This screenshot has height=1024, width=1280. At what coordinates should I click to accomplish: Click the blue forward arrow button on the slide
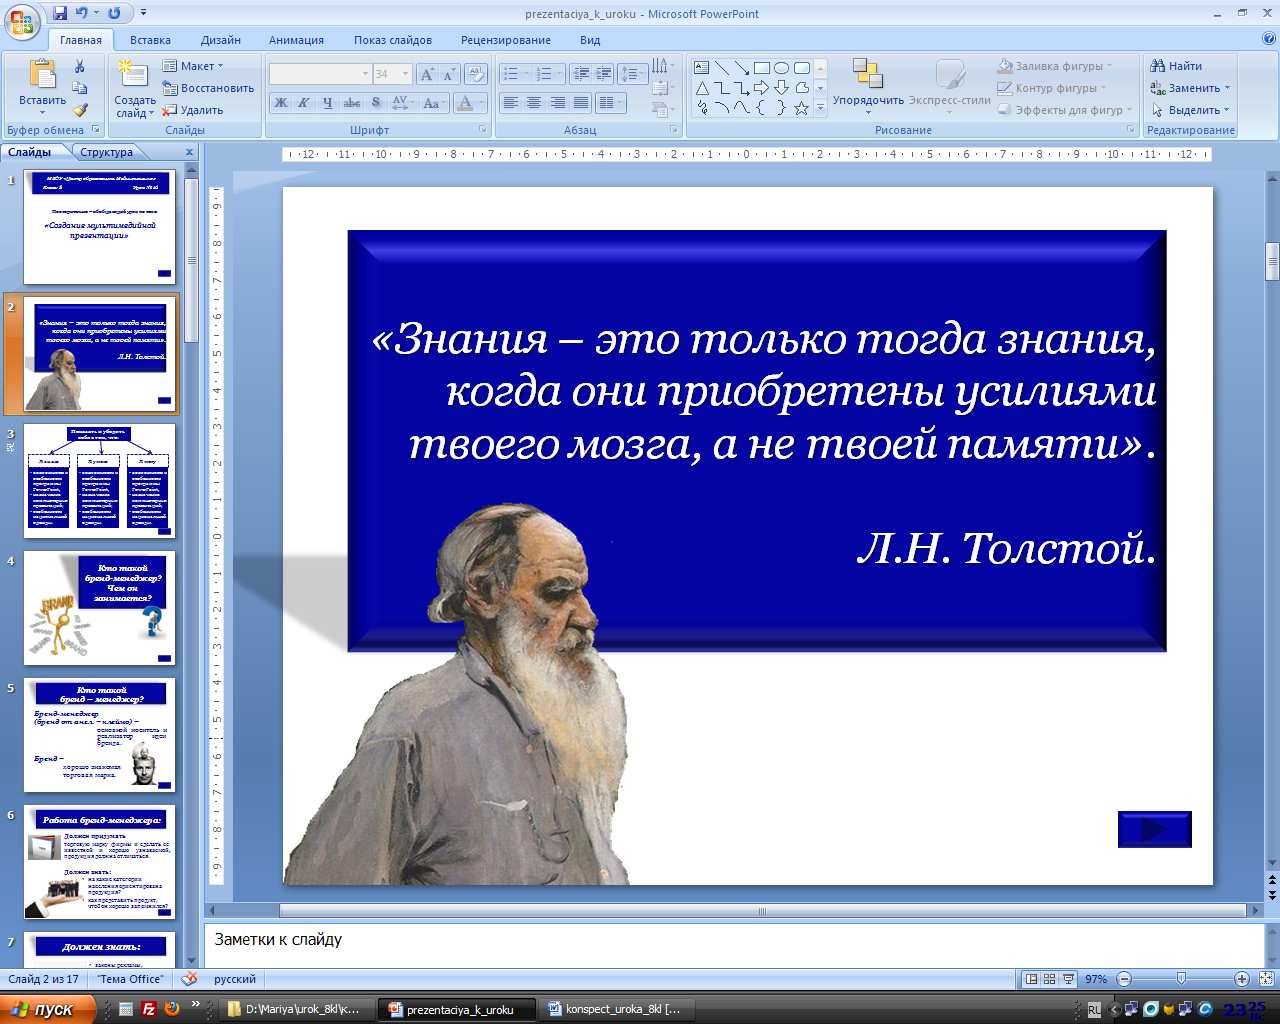(x=1155, y=829)
